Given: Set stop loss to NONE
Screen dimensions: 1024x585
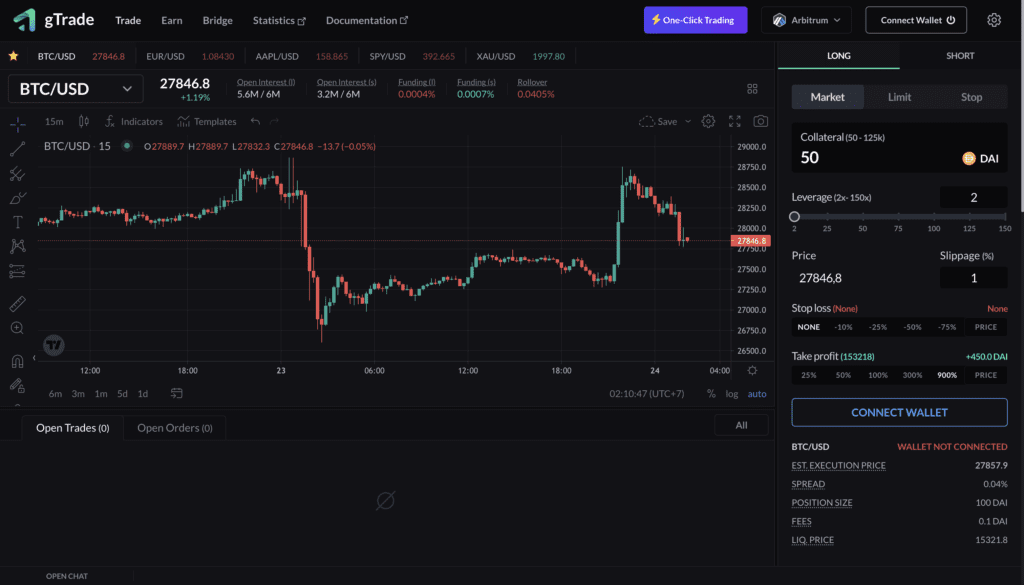Looking at the screenshot, I should tap(808, 327).
